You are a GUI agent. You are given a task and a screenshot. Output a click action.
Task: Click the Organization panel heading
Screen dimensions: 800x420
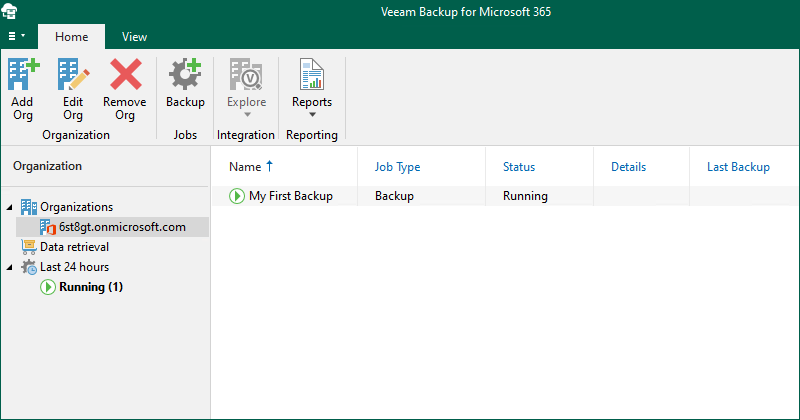pyautogui.click(x=47, y=166)
